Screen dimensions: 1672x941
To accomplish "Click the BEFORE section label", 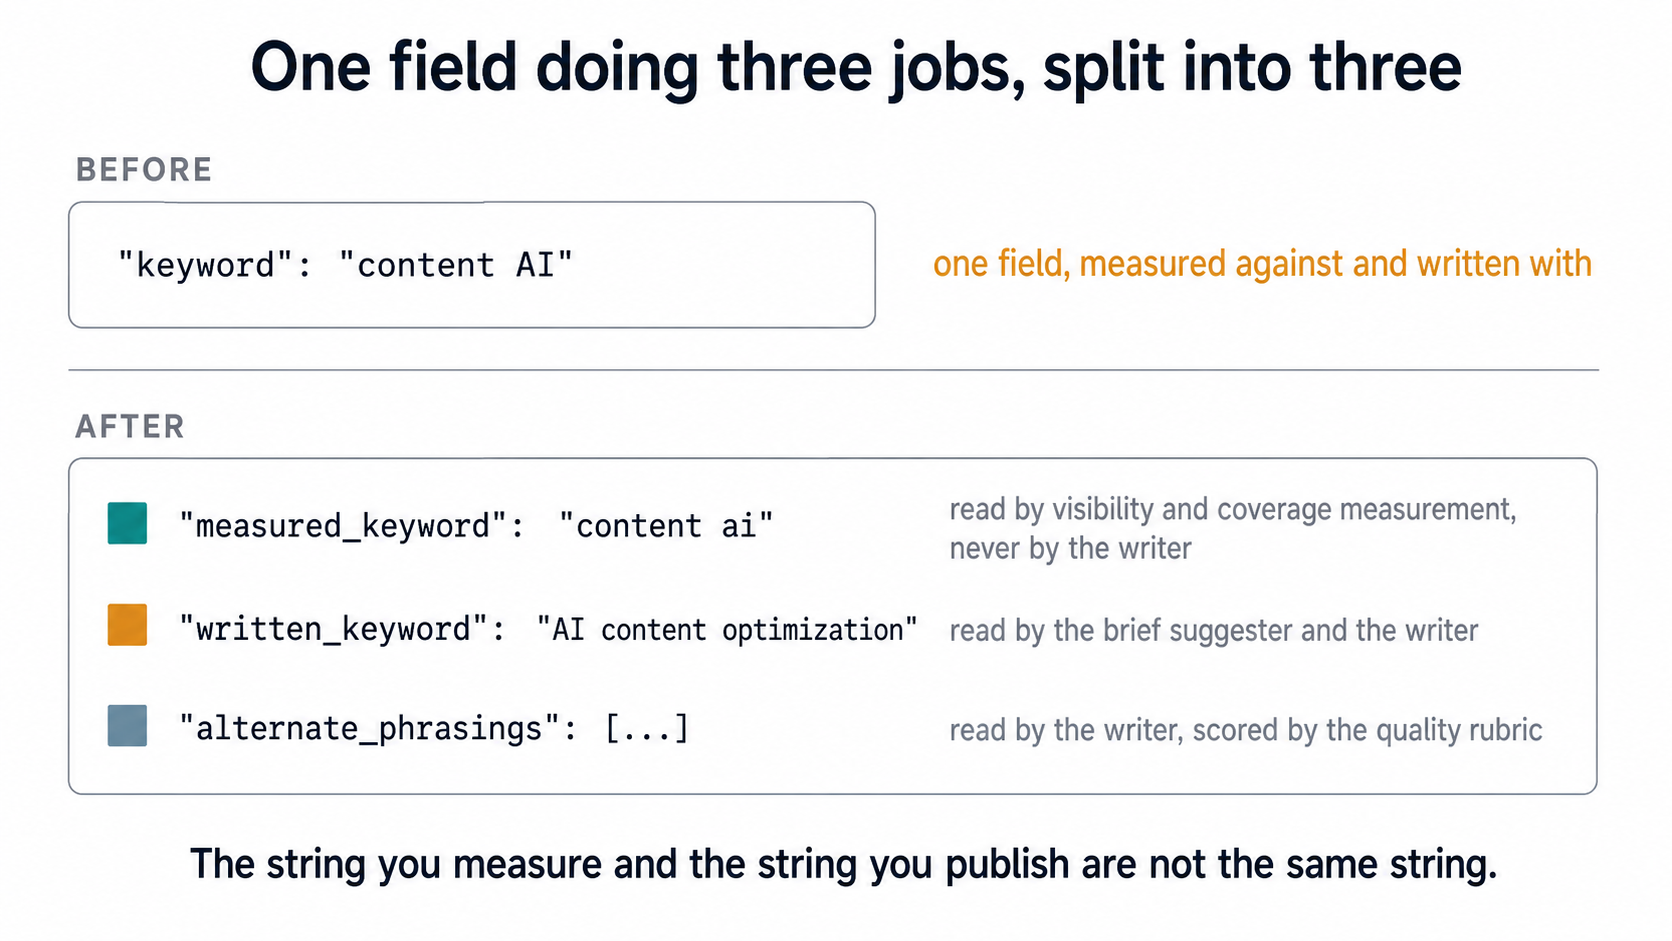I will [x=144, y=170].
